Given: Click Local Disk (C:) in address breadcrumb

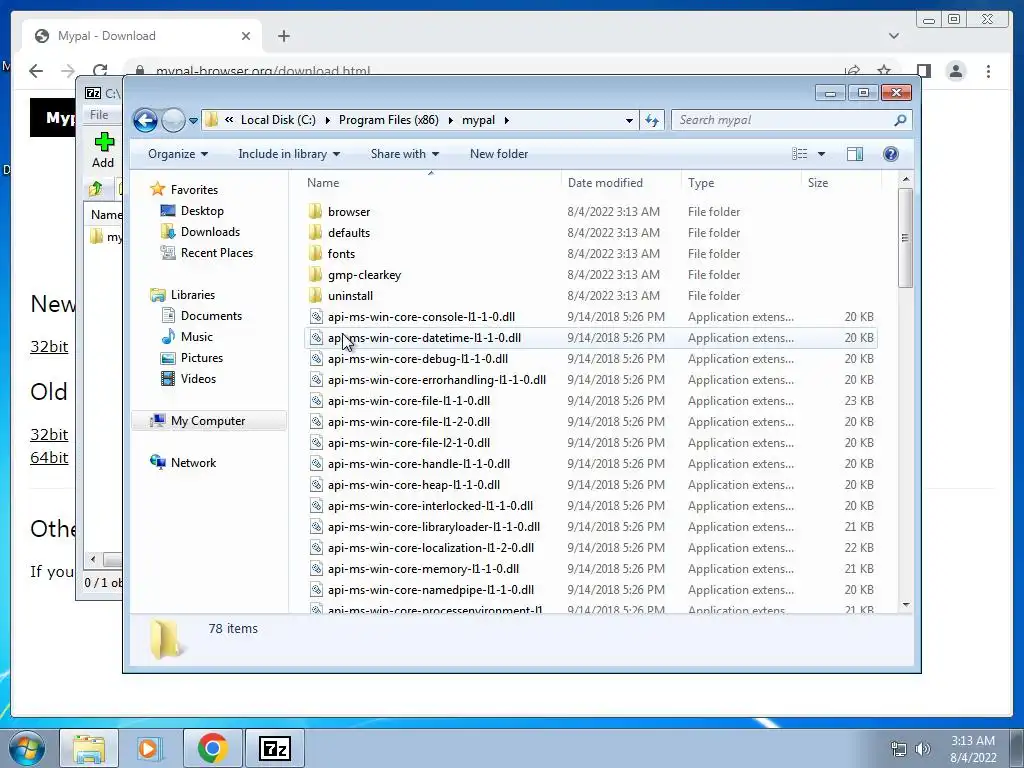Looking at the screenshot, I should coord(278,120).
